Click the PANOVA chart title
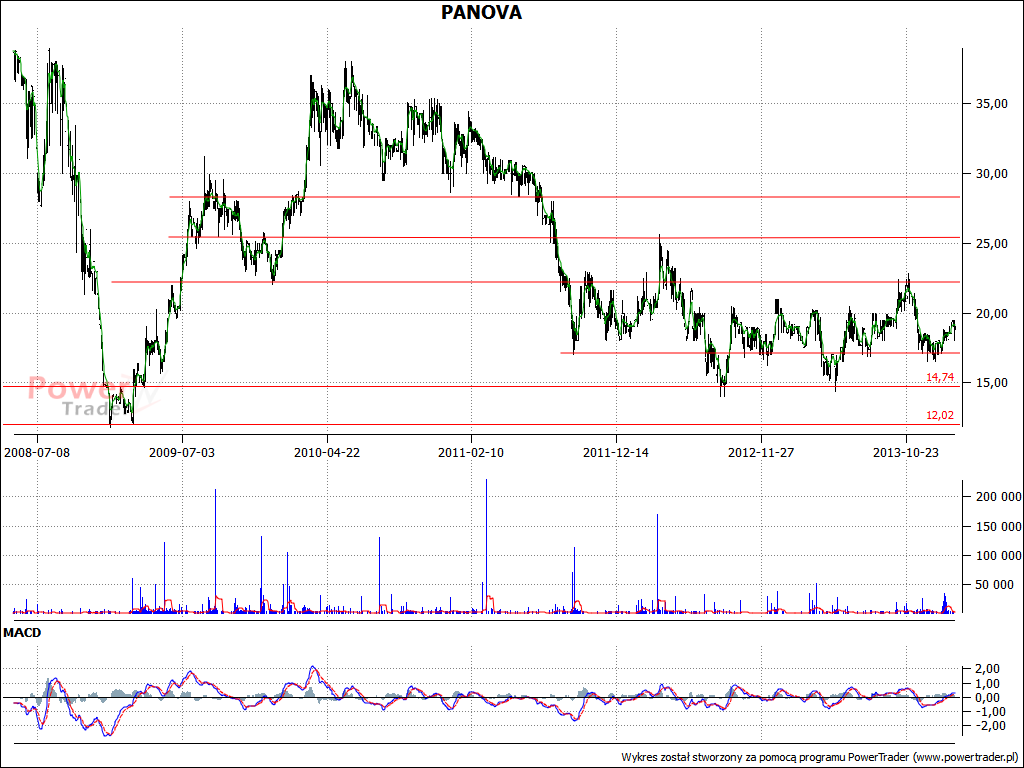1024x768 pixels. point(481,12)
